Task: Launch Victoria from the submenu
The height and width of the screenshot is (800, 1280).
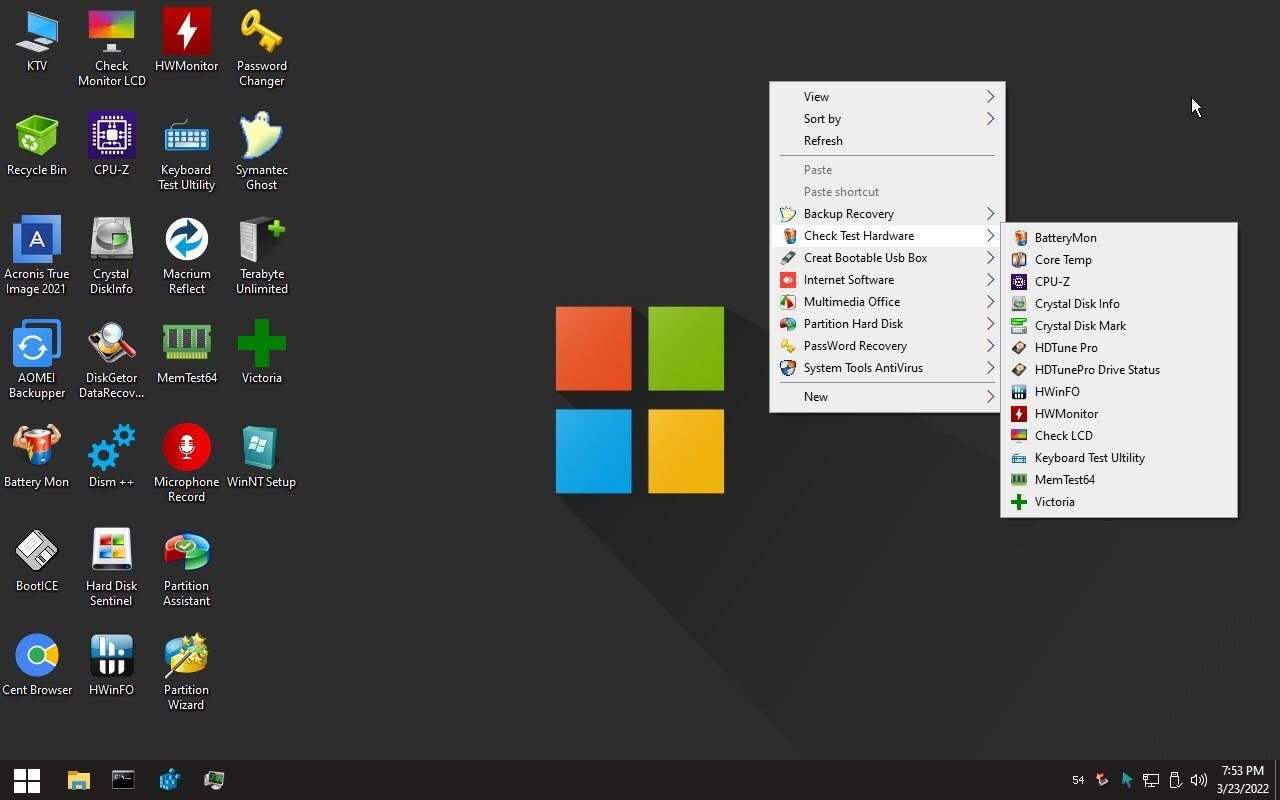Action: 1119,502
